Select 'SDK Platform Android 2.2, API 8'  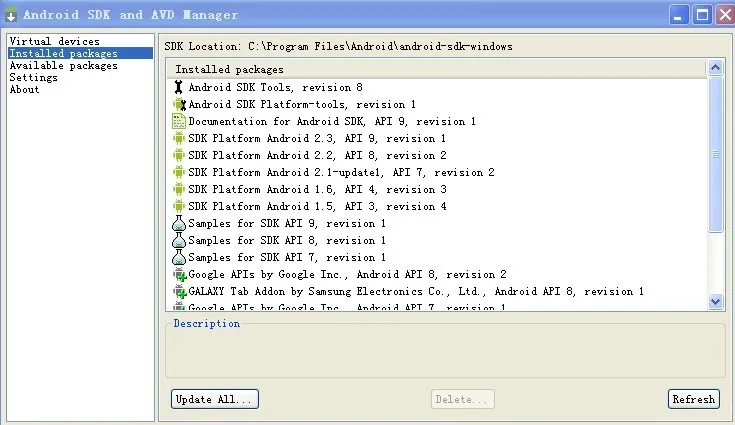pyautogui.click(x=317, y=155)
